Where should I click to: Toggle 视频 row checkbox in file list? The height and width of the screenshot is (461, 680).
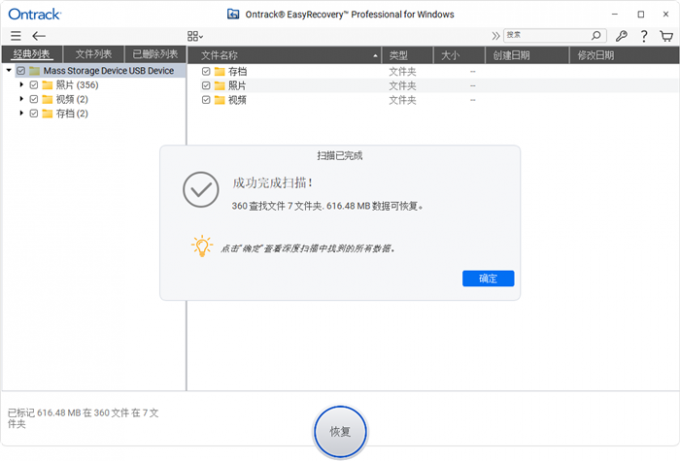[206, 100]
